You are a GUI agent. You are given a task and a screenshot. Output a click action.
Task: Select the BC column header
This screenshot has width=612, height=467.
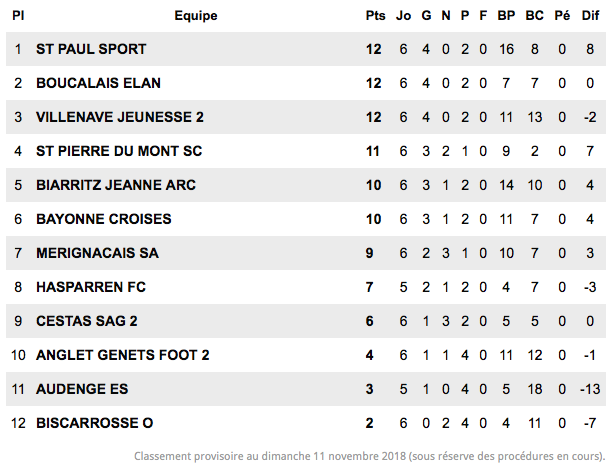(x=534, y=16)
